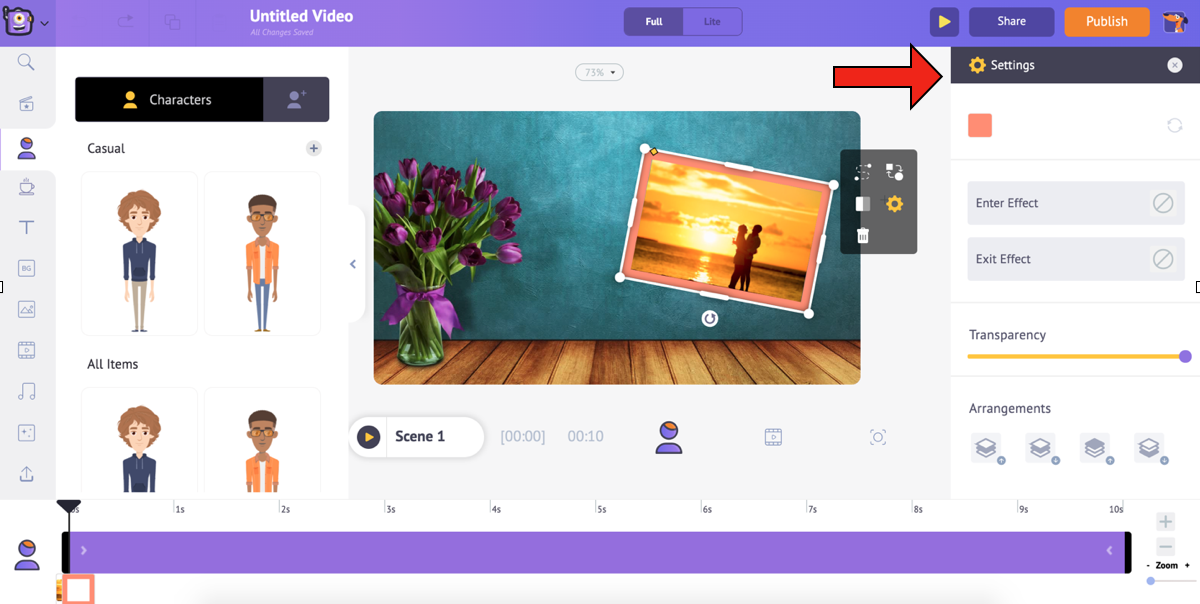The height and width of the screenshot is (604, 1200).
Task: Pick the salmon frame color swatch
Action: pos(980,125)
